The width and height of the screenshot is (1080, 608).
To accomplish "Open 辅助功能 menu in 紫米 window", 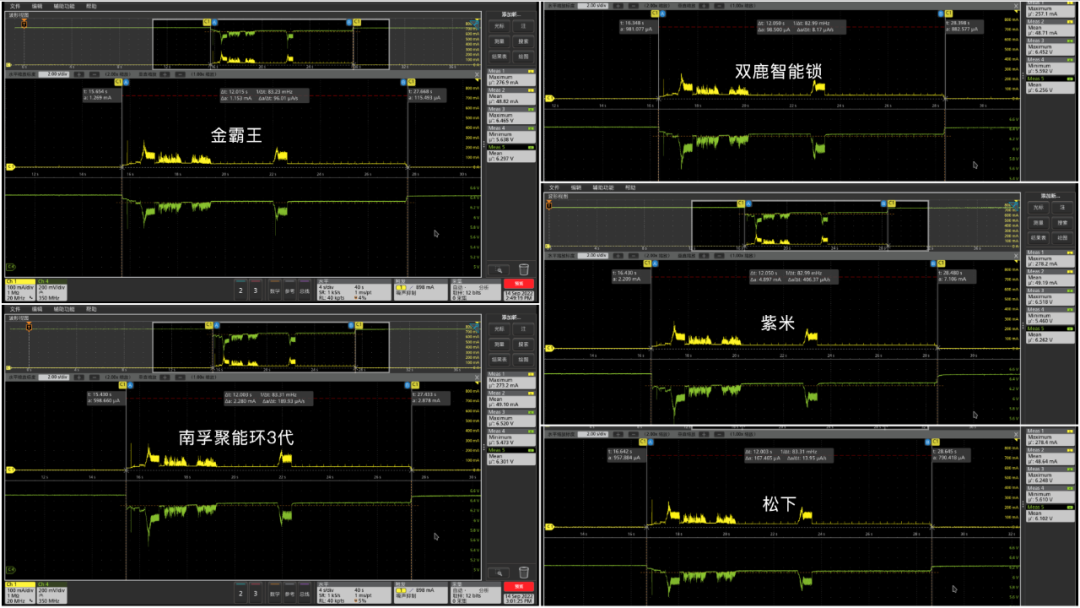I will click(603, 187).
